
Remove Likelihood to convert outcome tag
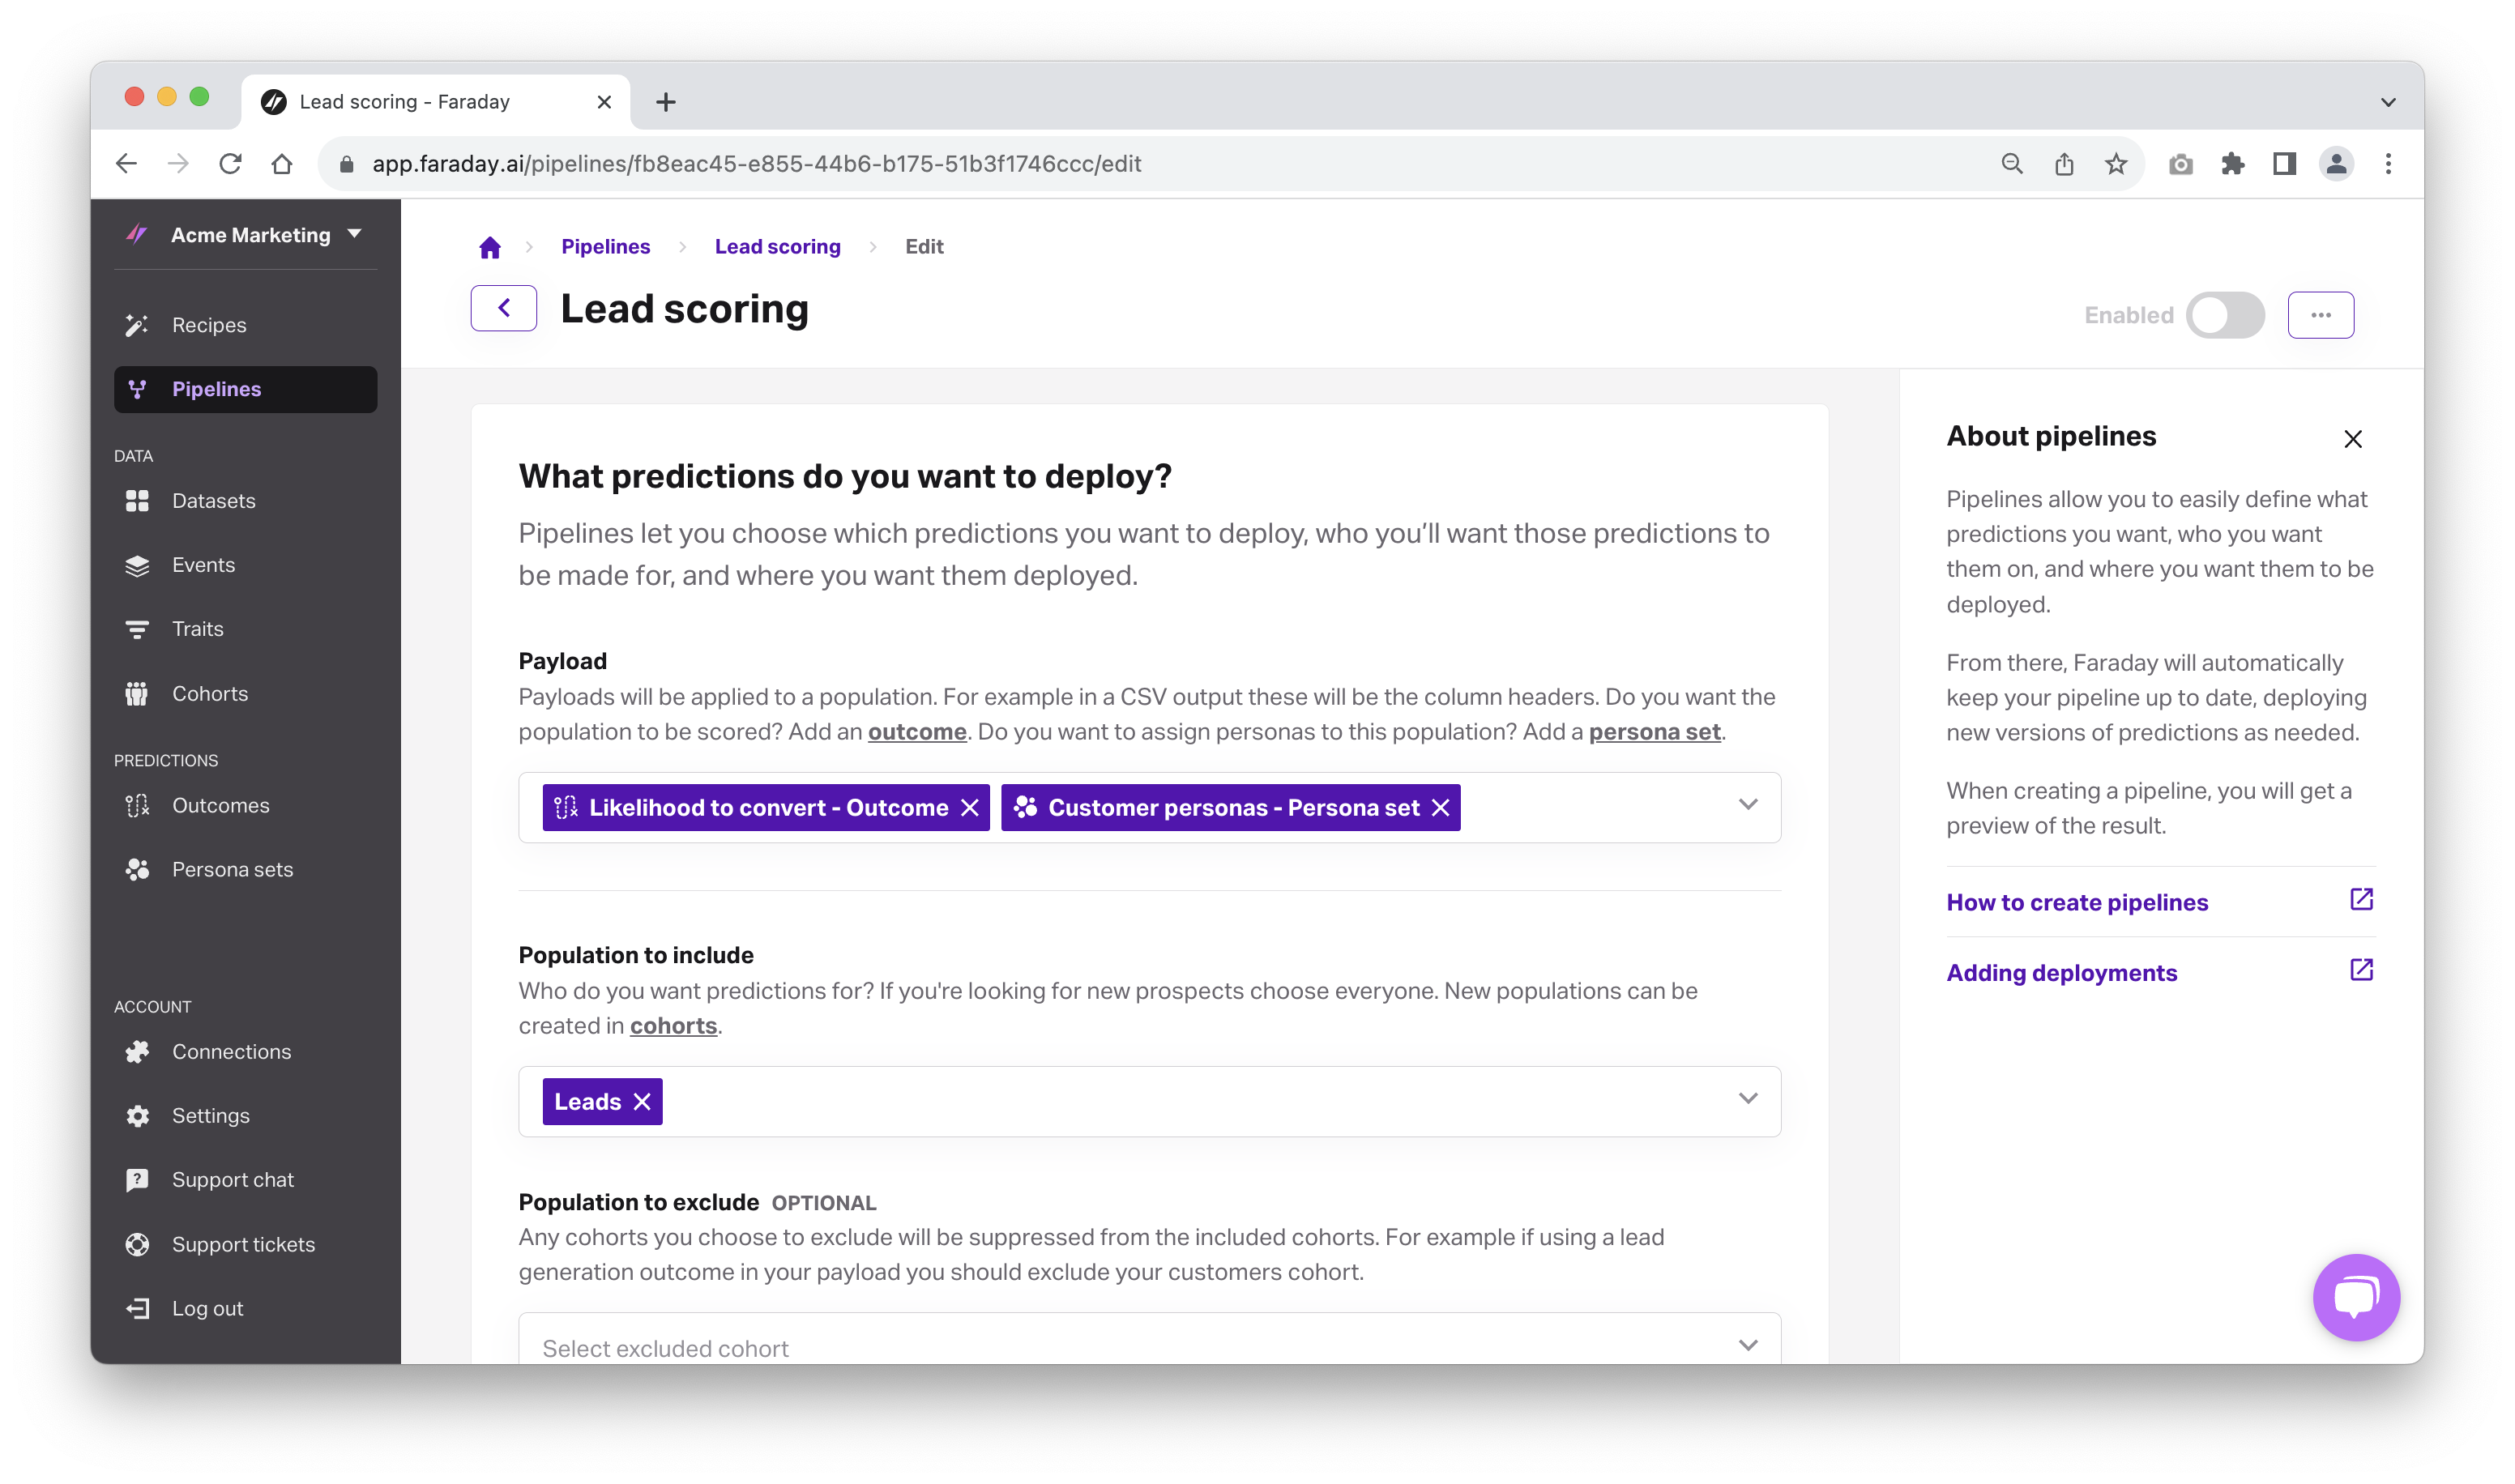pos(969,808)
